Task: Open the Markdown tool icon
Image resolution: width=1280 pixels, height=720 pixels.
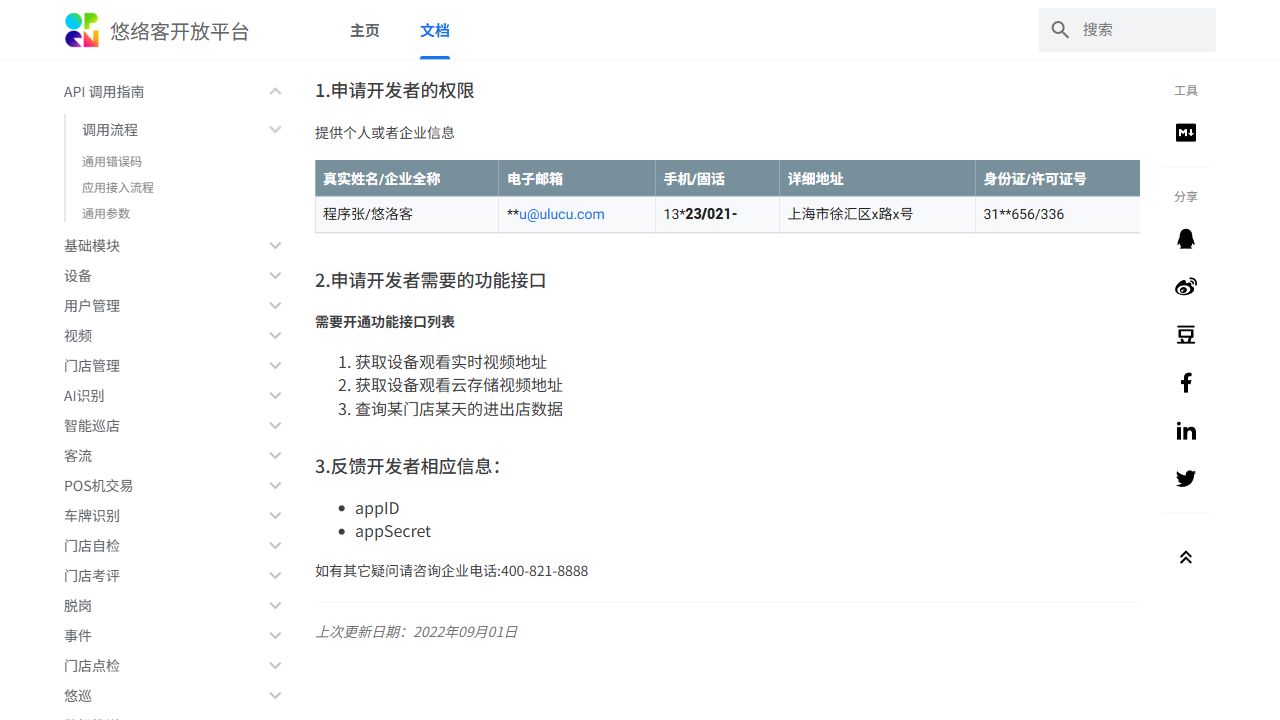Action: pyautogui.click(x=1186, y=133)
